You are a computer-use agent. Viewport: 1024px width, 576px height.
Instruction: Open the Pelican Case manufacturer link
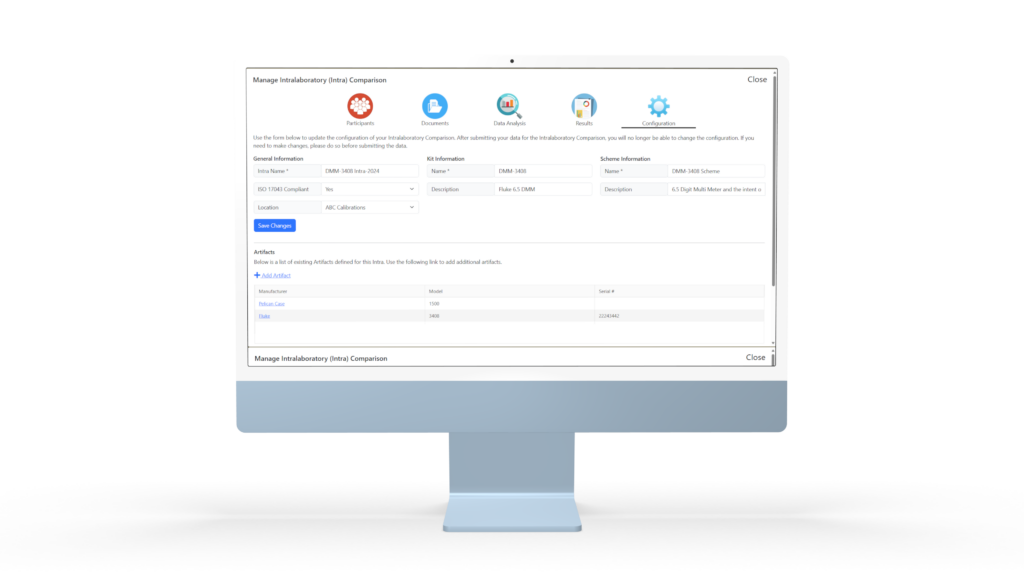tap(271, 303)
